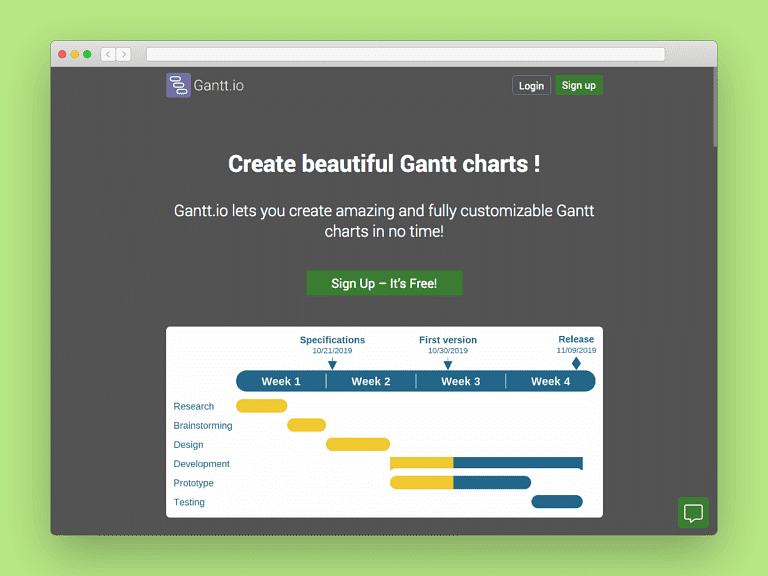Click the page vertical scrollbar thumb
The height and width of the screenshot is (576, 768).
click(714, 110)
